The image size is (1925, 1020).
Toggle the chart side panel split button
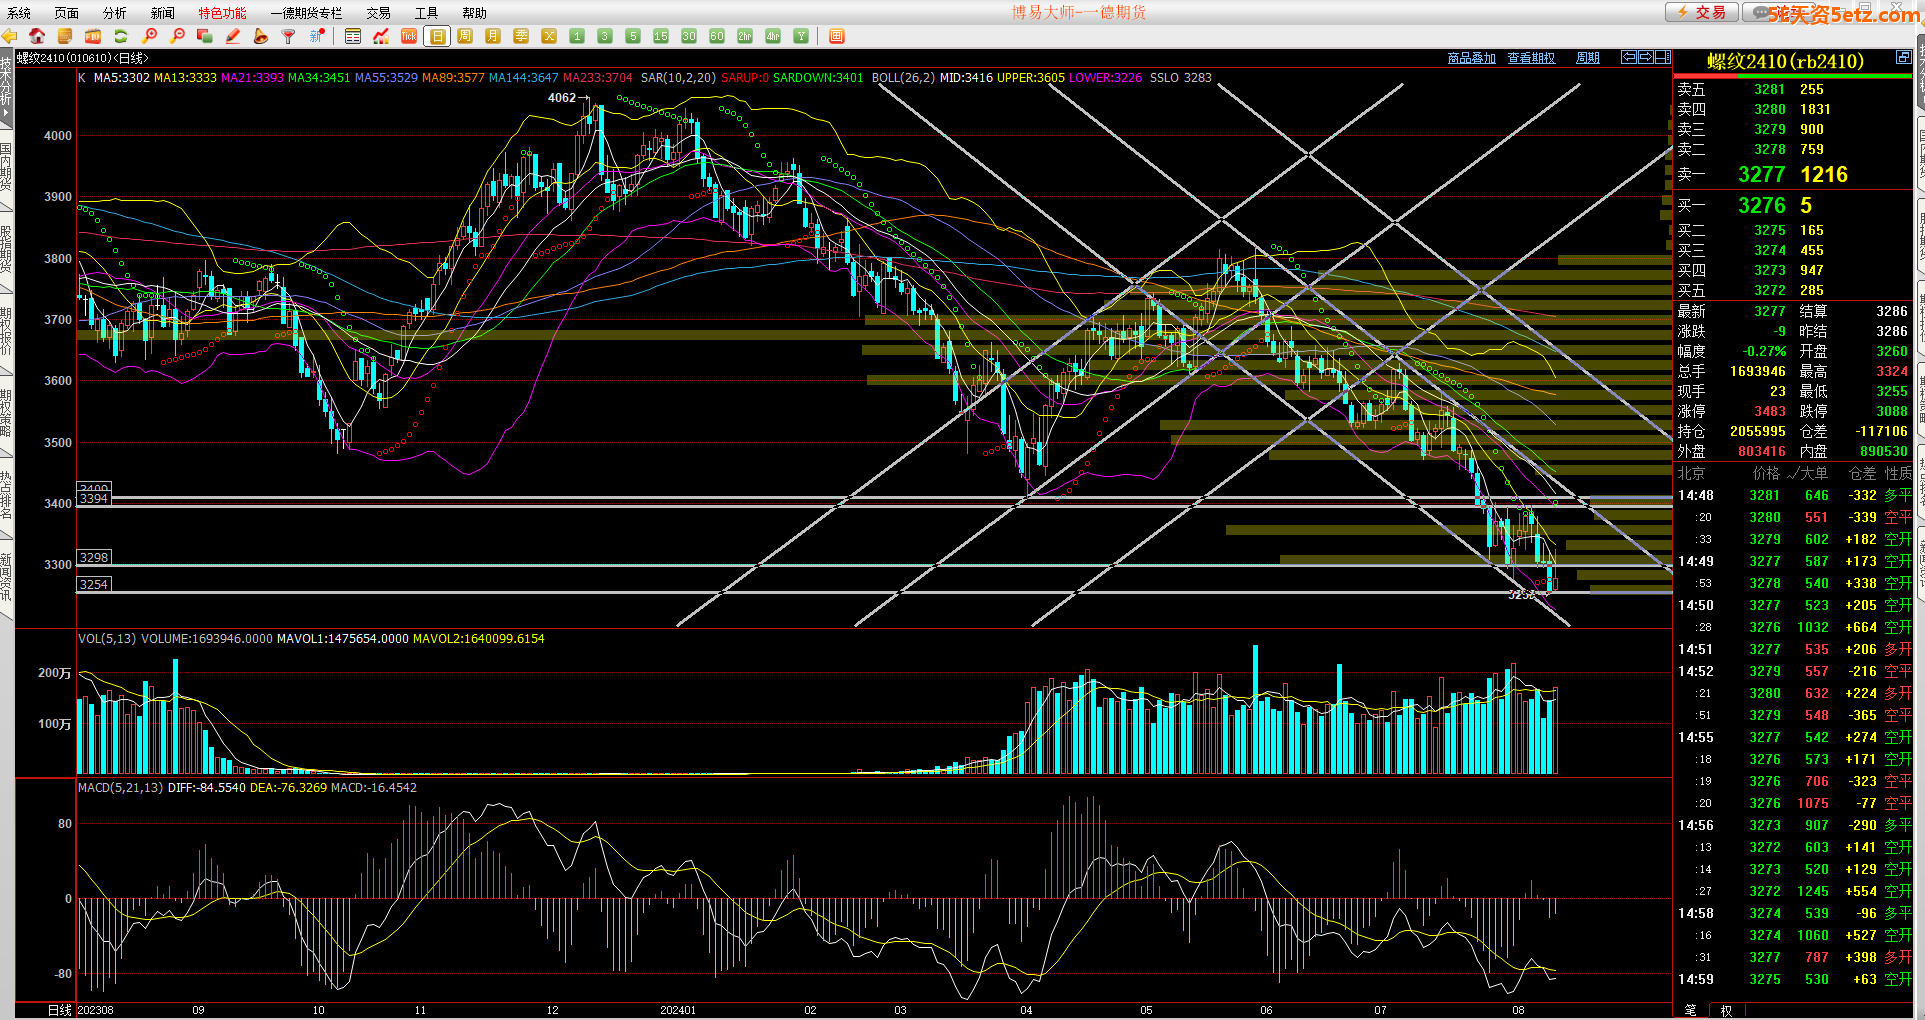[x=1662, y=58]
